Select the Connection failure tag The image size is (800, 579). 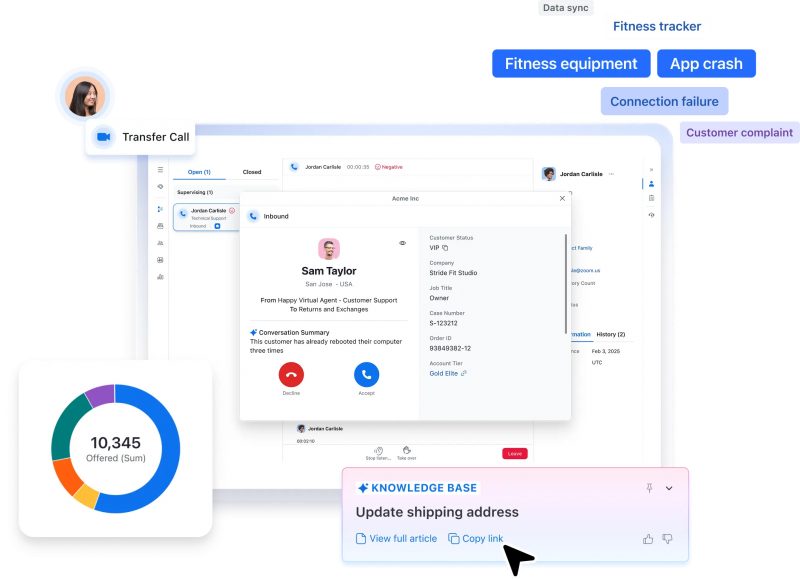pos(664,102)
